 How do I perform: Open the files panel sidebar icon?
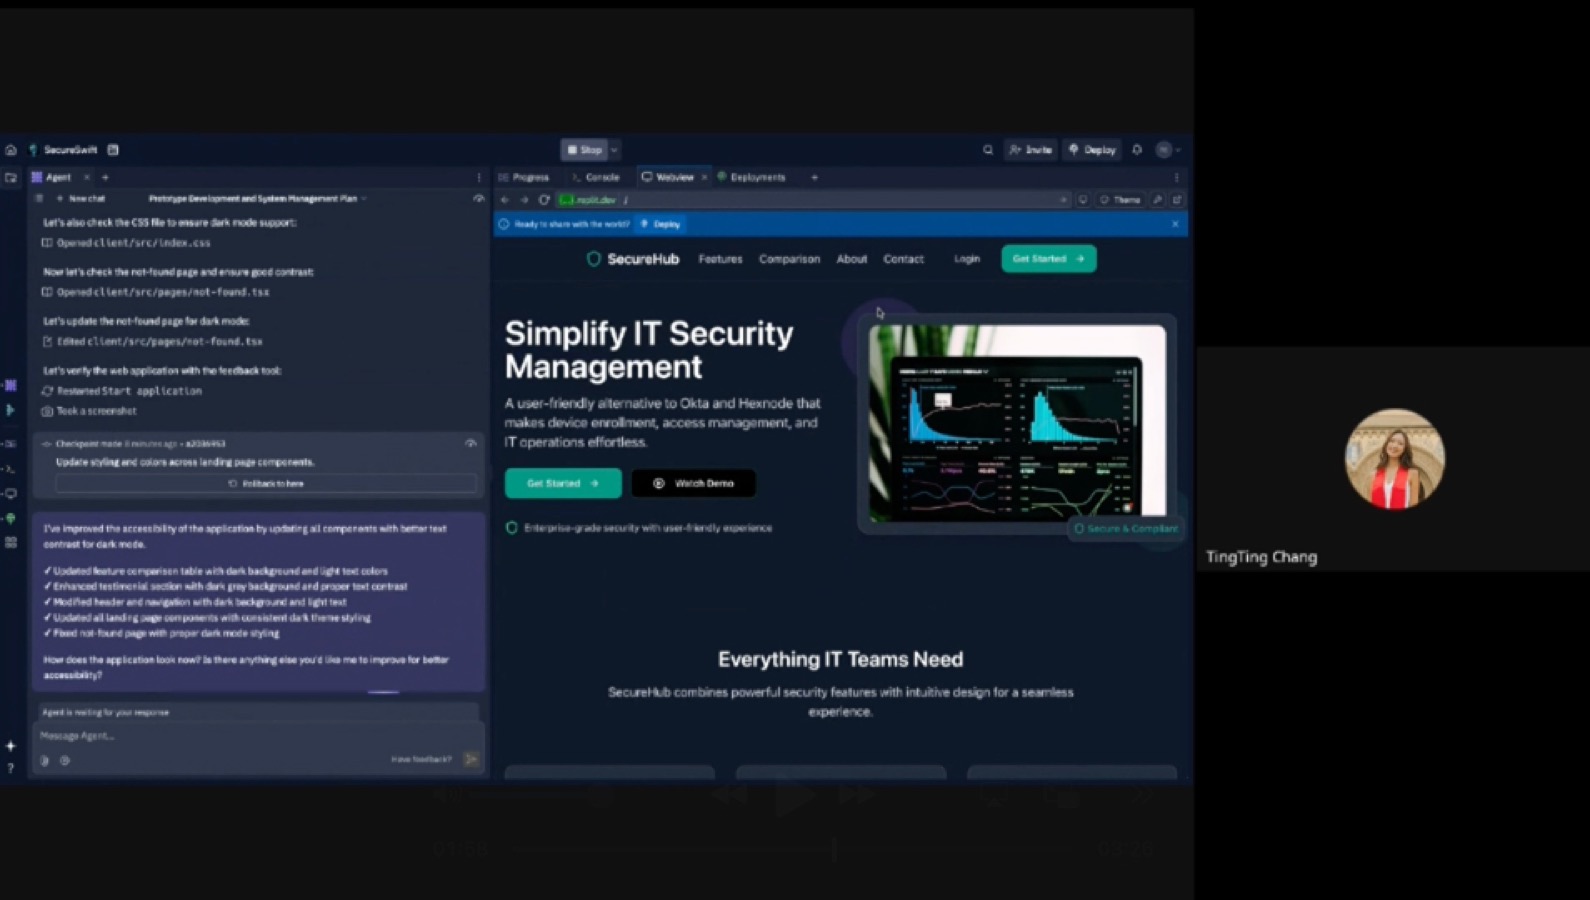[11, 178]
